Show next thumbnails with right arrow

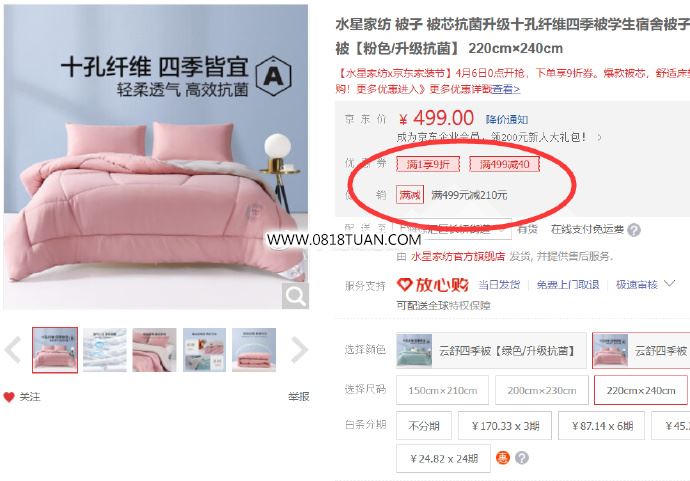pos(299,350)
